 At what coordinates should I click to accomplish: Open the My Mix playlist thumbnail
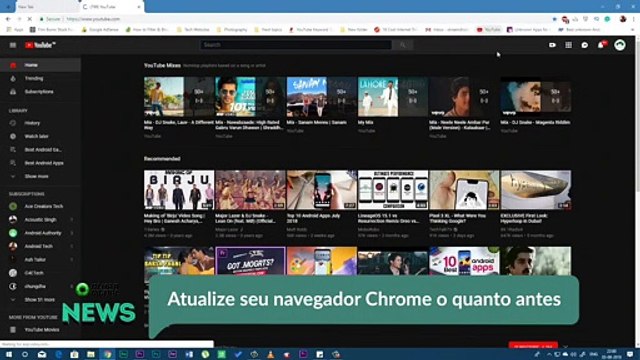point(393,97)
